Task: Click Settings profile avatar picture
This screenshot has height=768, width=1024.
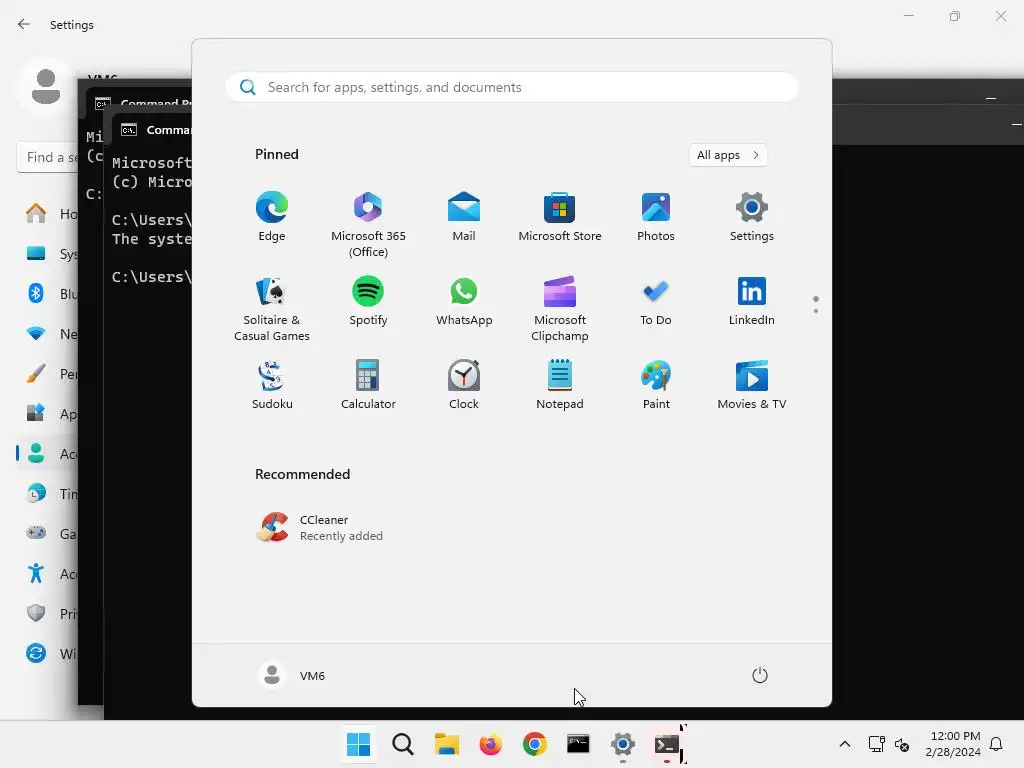Action: coord(46,87)
